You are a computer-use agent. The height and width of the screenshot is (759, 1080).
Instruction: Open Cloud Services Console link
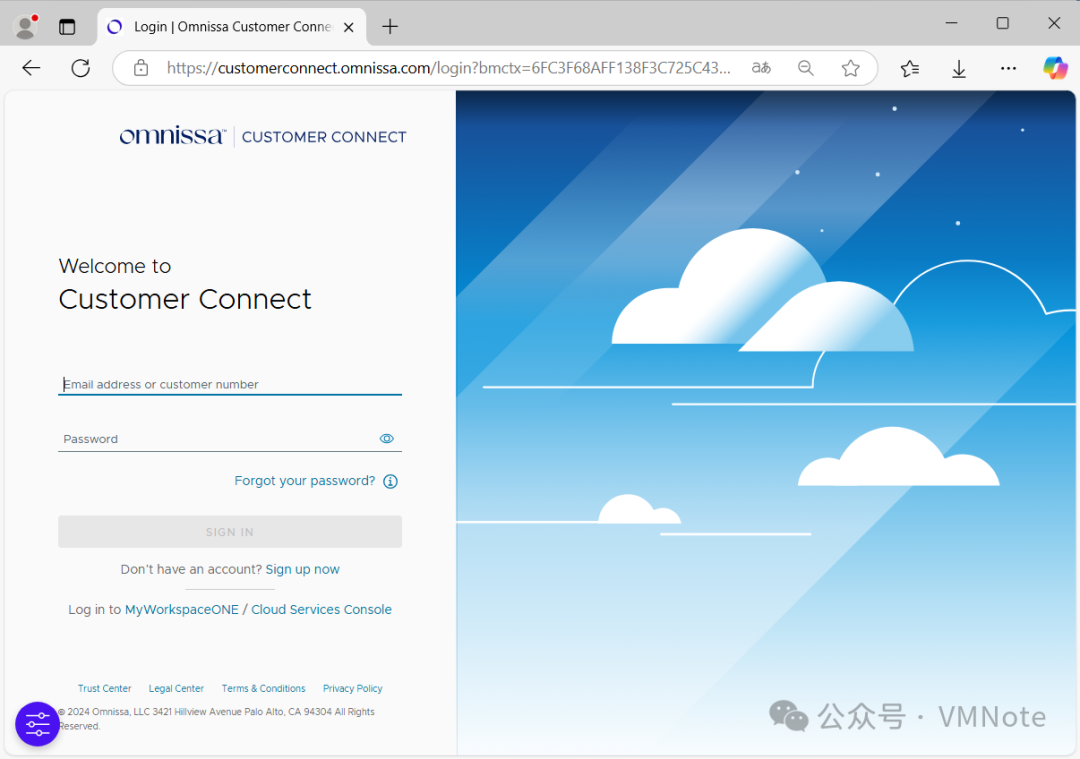[x=321, y=610]
